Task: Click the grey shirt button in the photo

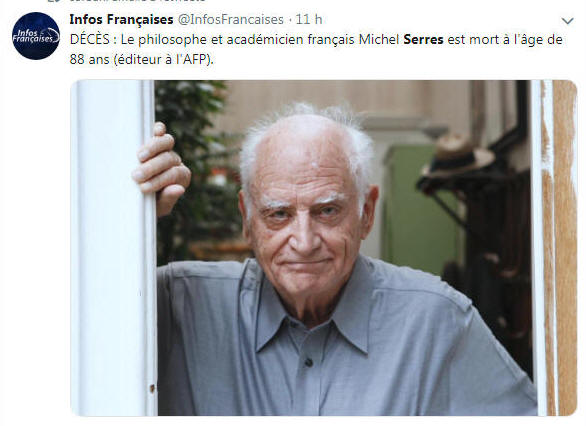Action: point(308,362)
